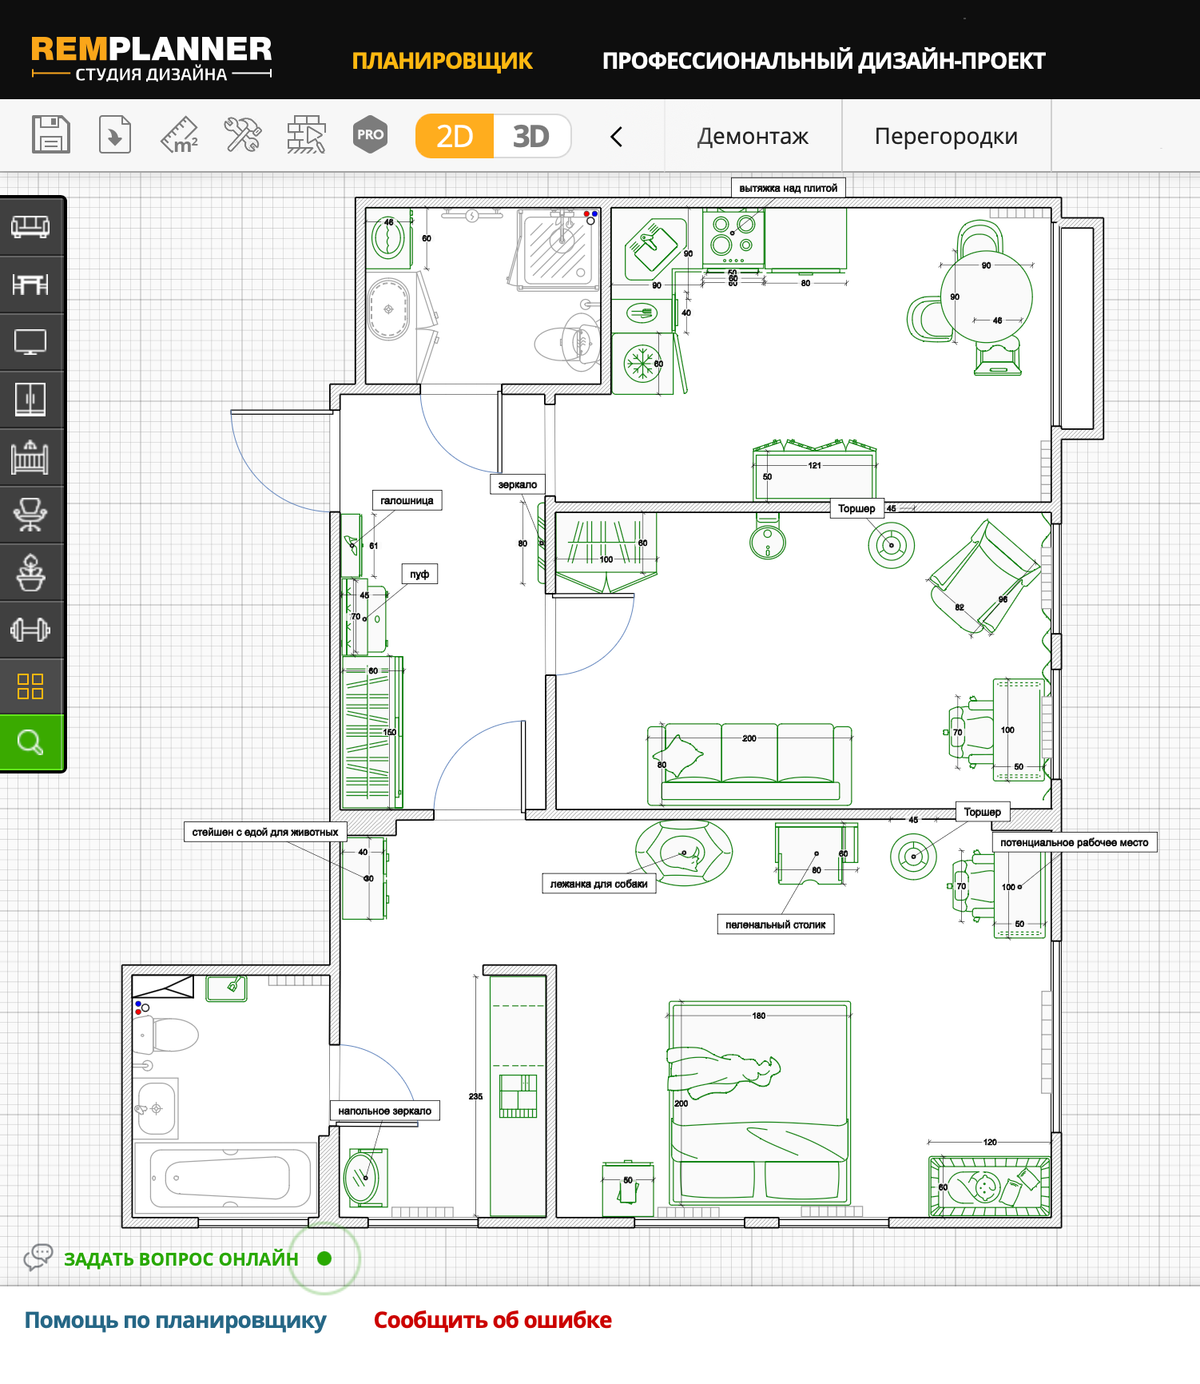Click the green search magnifier button

pos(31,742)
